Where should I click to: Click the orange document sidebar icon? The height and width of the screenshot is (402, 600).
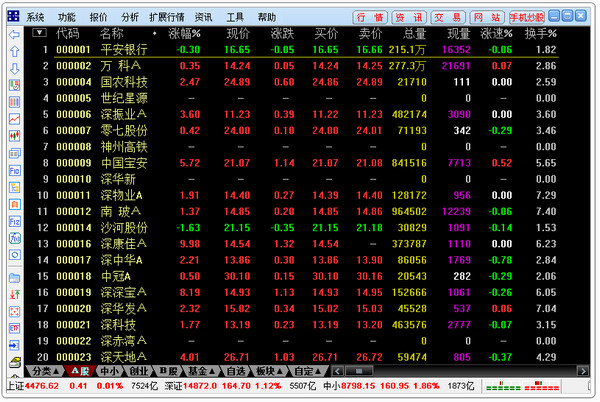pos(15,205)
